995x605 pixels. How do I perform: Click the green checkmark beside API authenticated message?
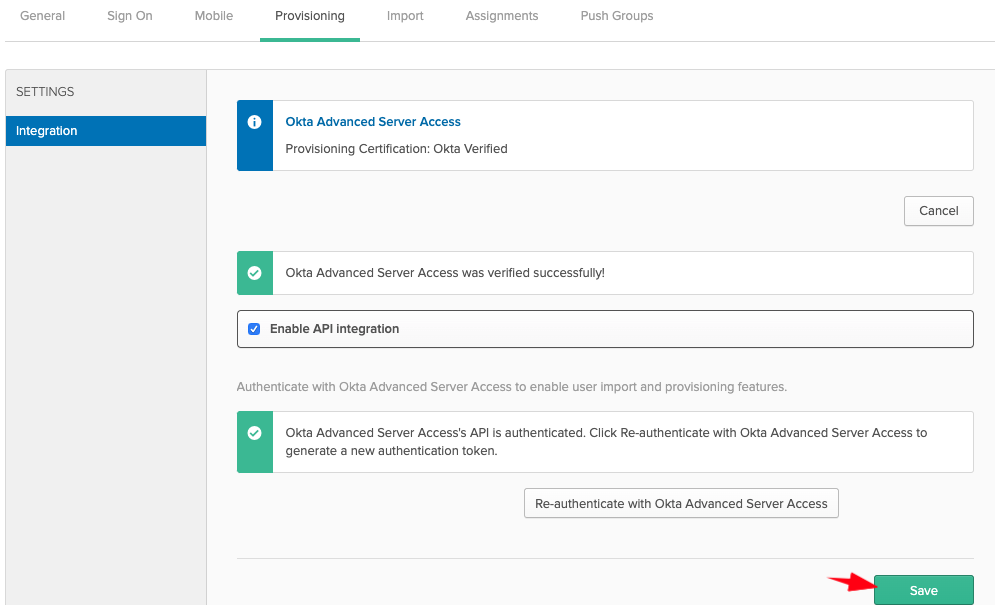pos(254,433)
